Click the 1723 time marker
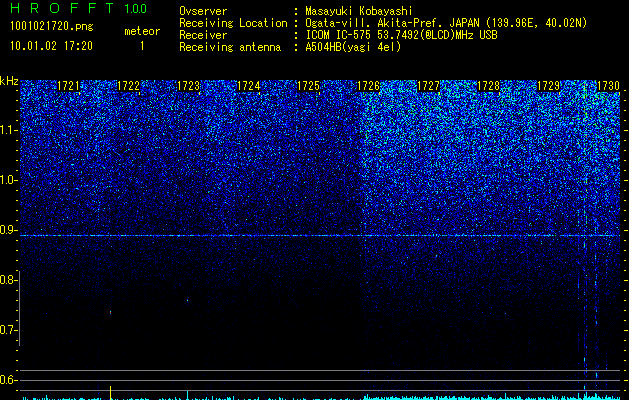629x400 pixels. 189,86
